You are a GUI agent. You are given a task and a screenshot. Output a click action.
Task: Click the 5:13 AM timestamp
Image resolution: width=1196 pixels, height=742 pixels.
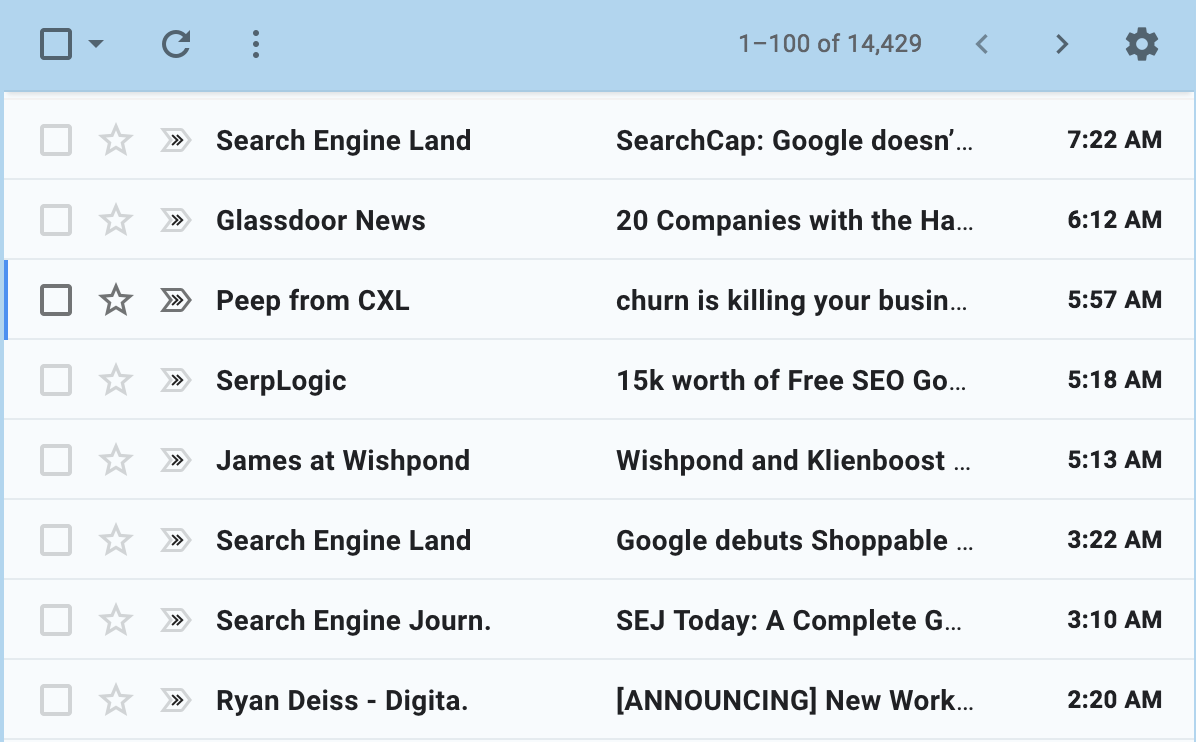click(x=1114, y=460)
